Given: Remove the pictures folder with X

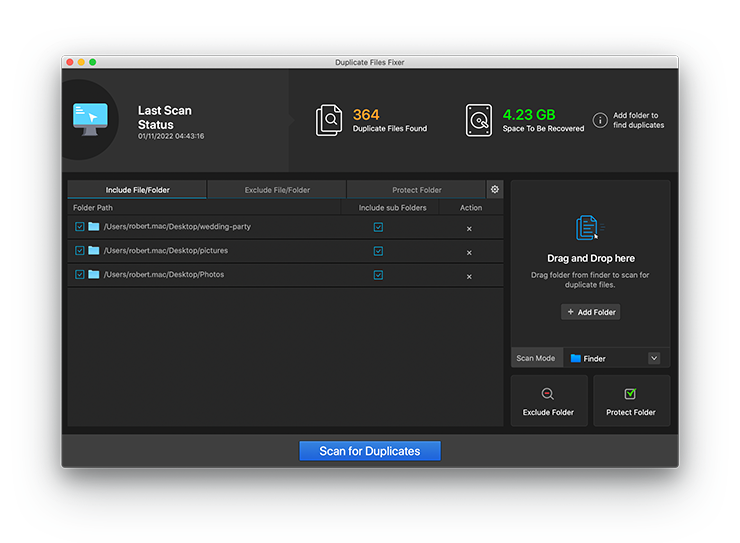Looking at the screenshot, I should [x=469, y=253].
